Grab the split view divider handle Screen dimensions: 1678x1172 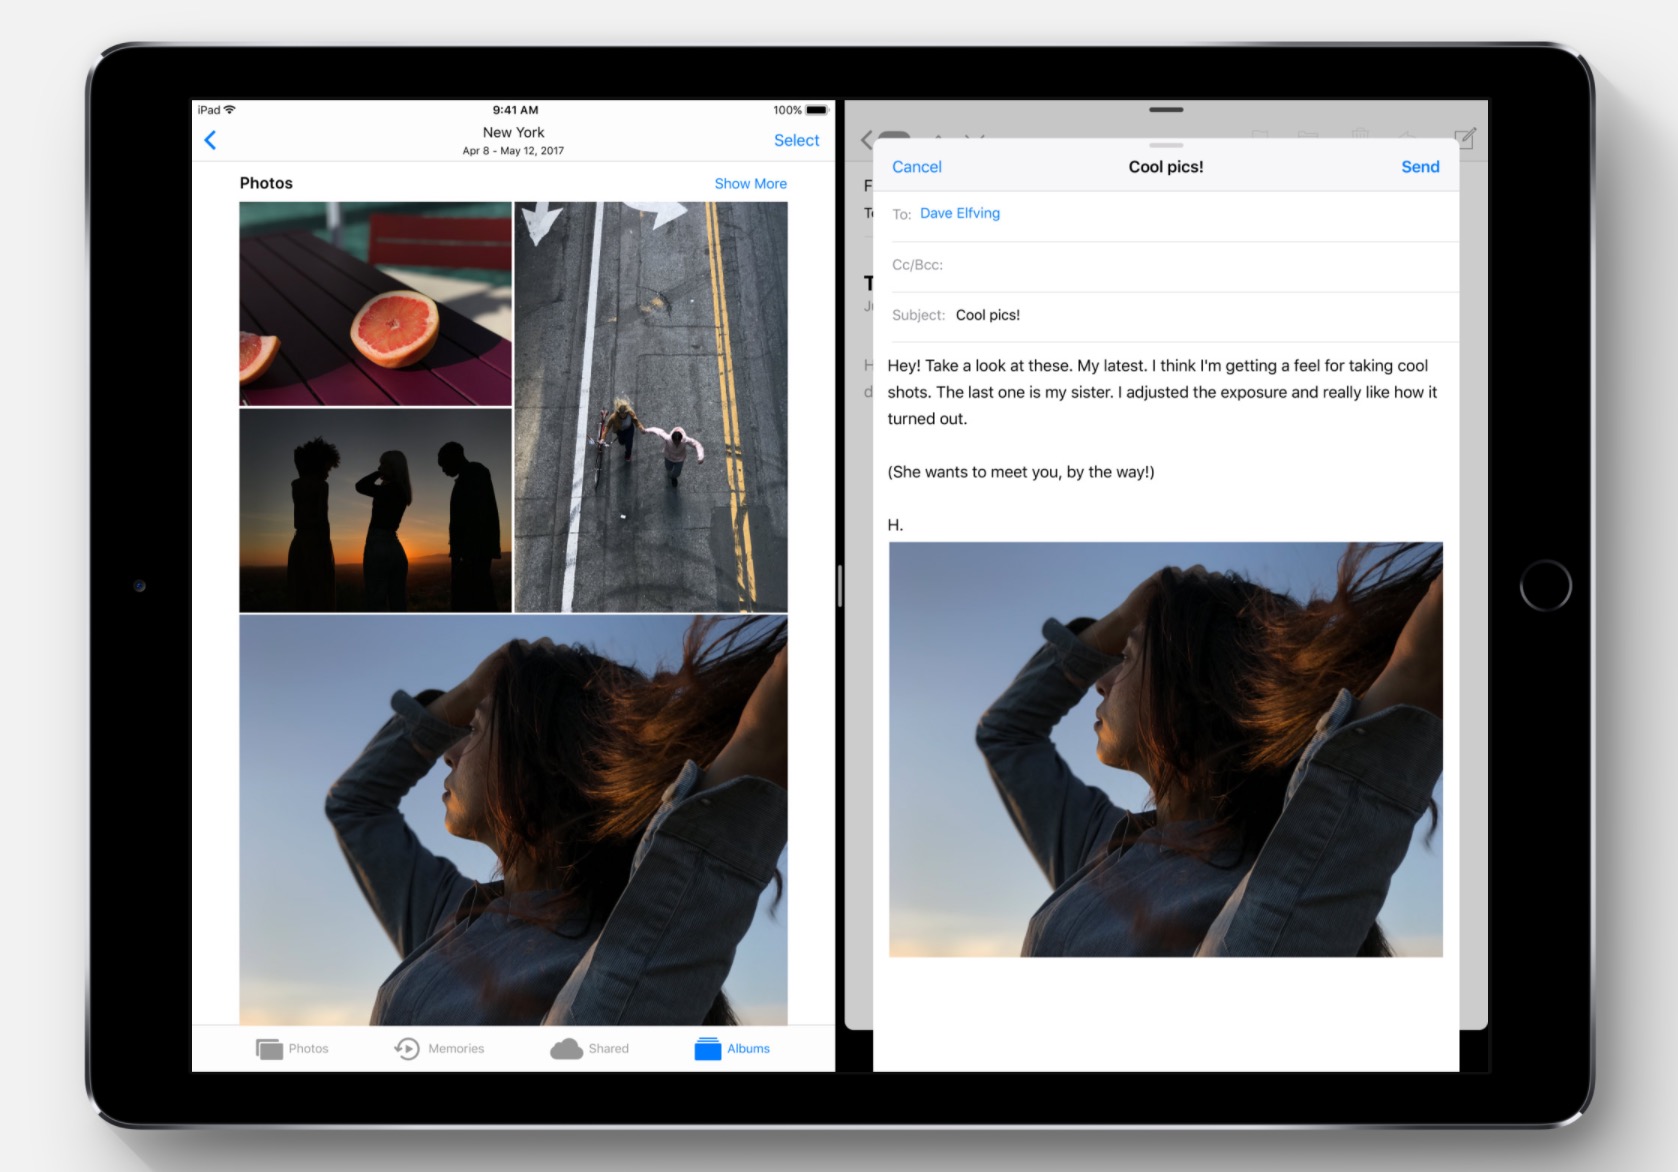(x=840, y=586)
